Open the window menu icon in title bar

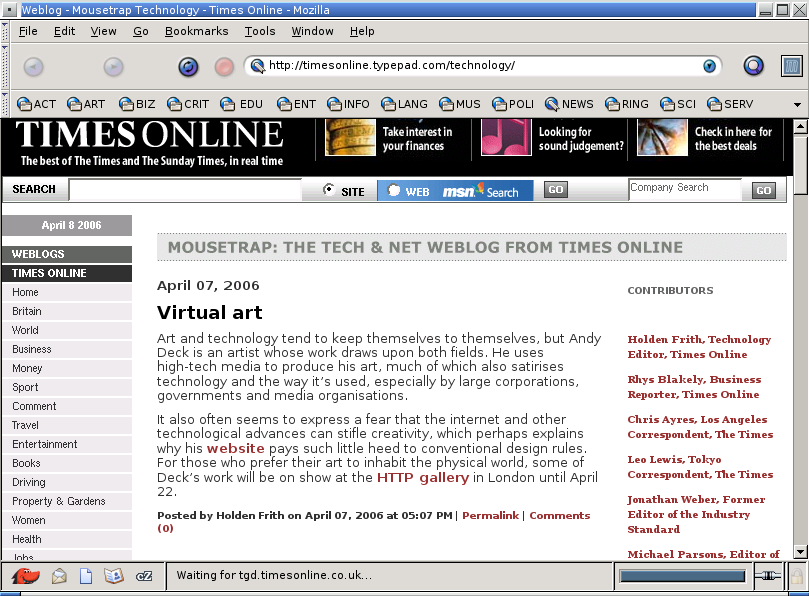point(9,9)
